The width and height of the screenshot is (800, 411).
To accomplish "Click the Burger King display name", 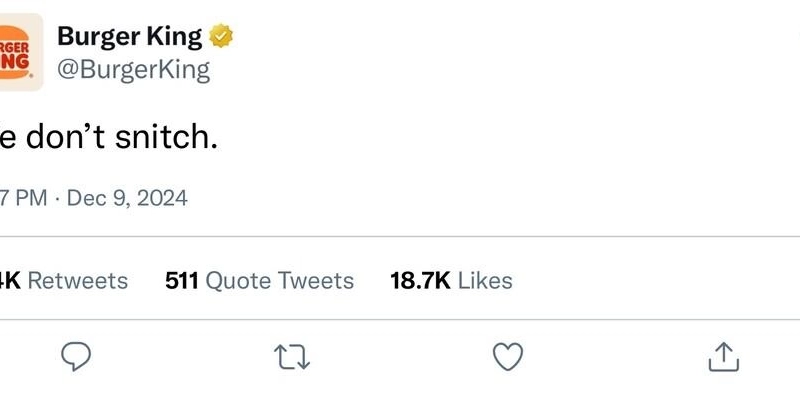I will click(x=130, y=37).
